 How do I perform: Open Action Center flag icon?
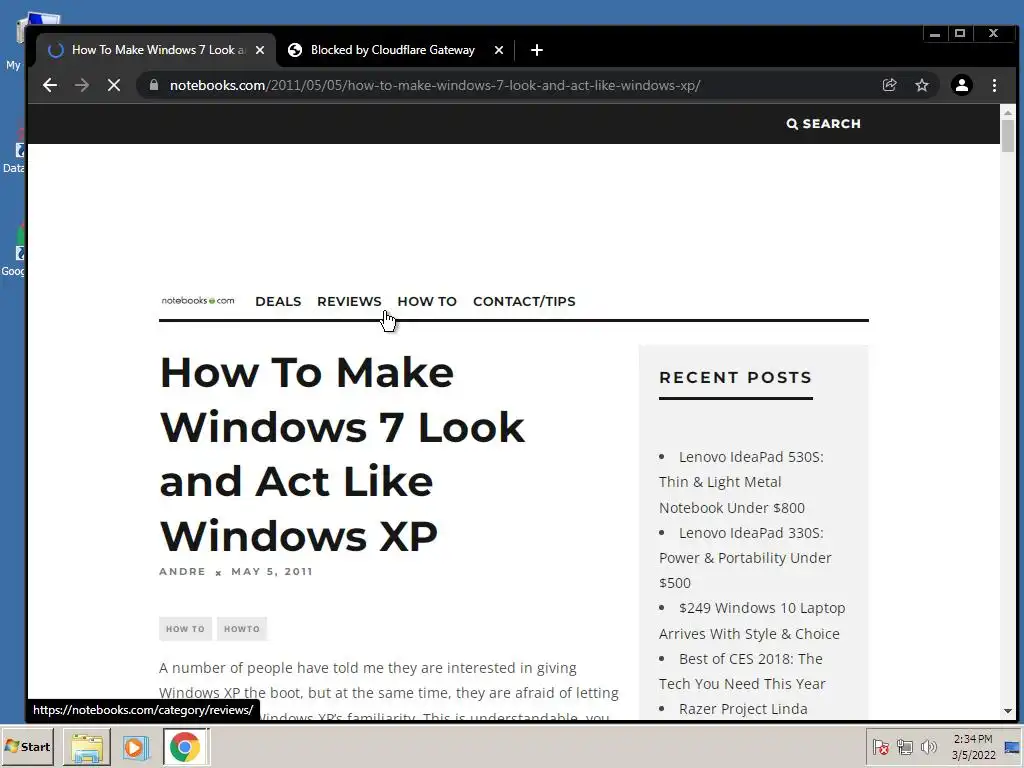[x=881, y=747]
